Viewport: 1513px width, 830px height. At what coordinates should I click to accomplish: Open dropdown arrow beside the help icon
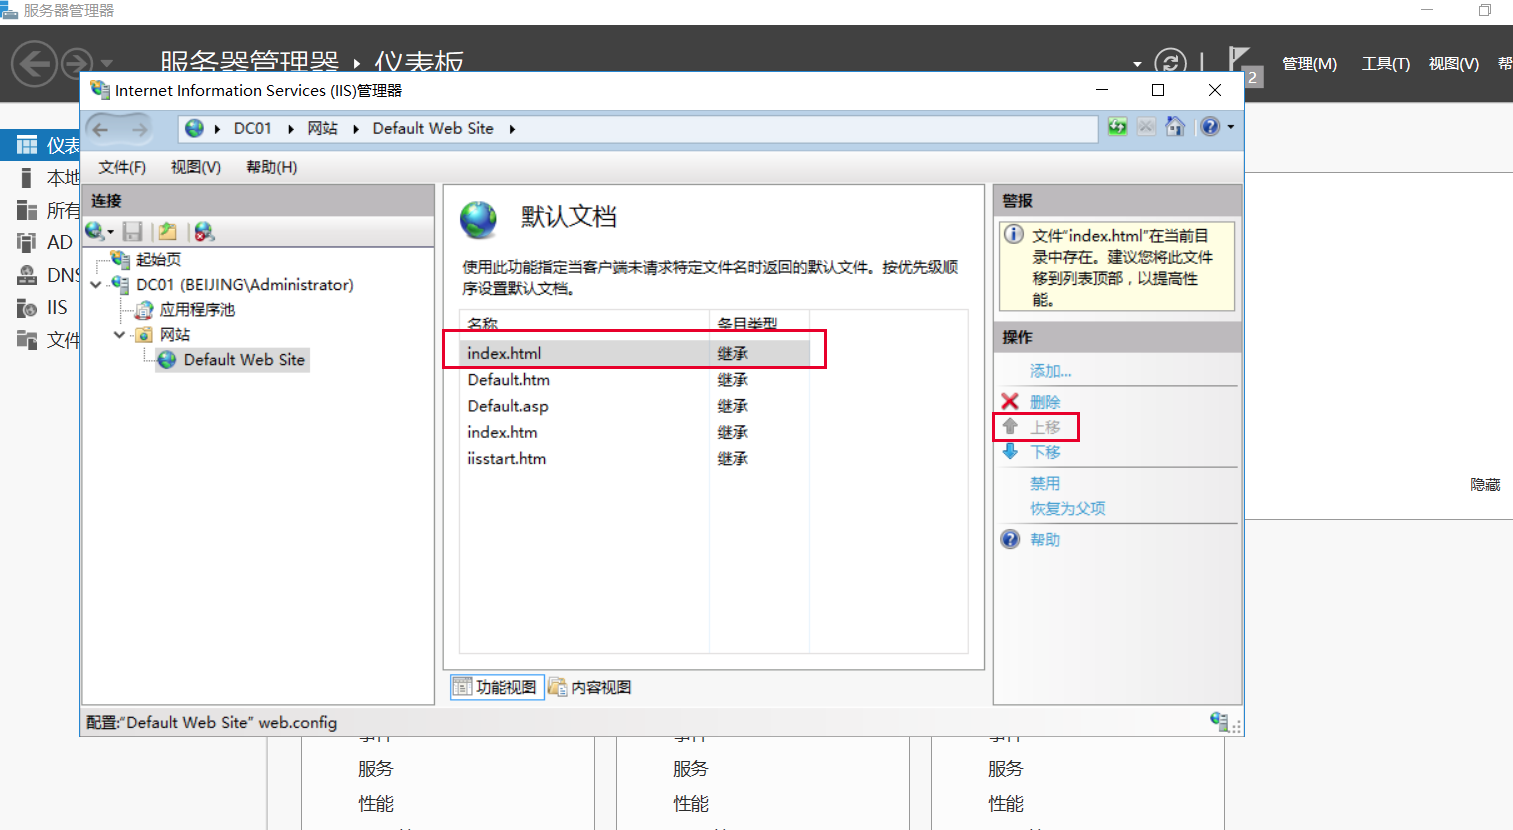[x=1231, y=127]
